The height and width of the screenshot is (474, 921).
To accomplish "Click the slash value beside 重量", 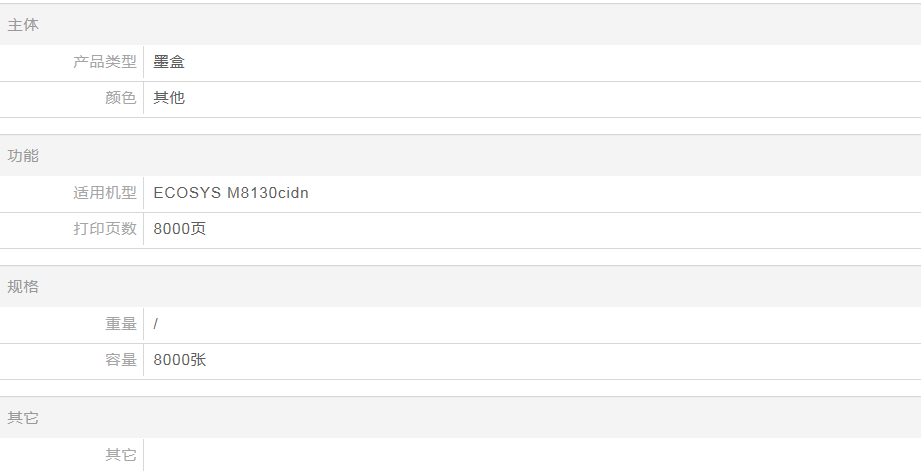I will (156, 324).
